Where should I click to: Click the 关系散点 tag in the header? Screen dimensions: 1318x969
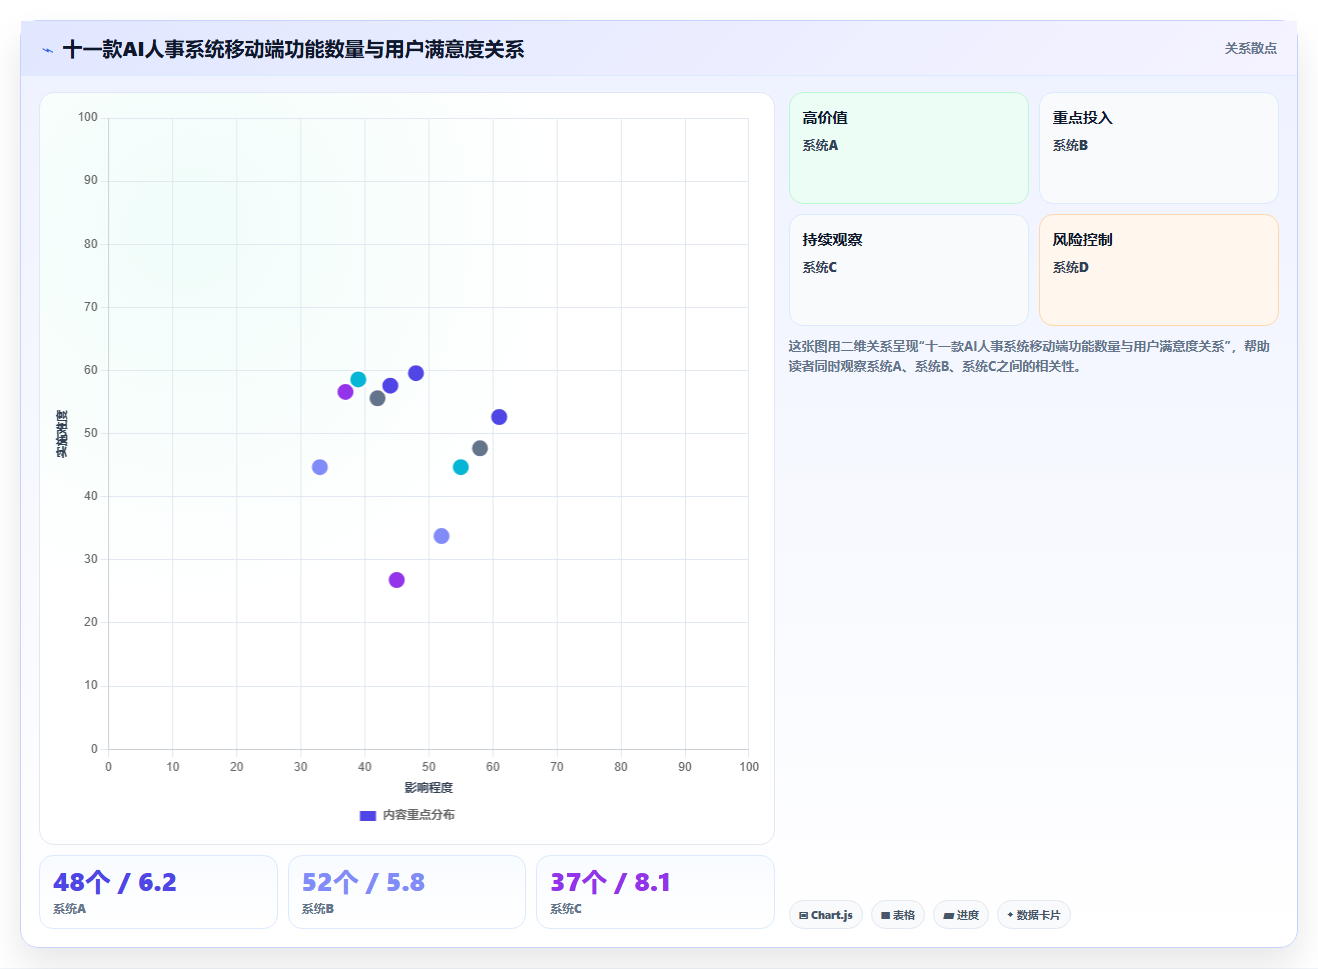[x=1250, y=48]
